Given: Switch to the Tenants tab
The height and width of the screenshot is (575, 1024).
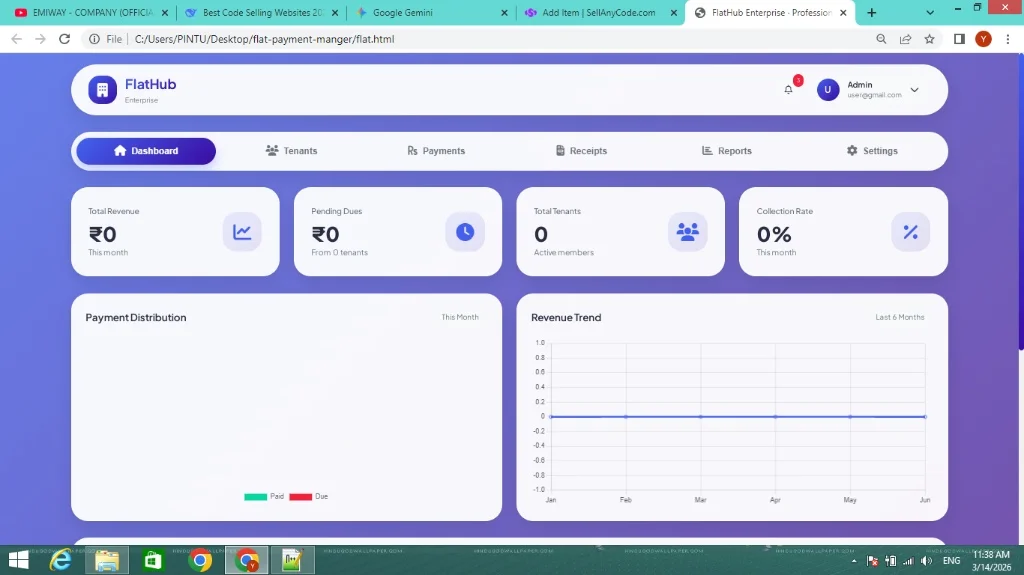Looking at the screenshot, I should (291, 151).
